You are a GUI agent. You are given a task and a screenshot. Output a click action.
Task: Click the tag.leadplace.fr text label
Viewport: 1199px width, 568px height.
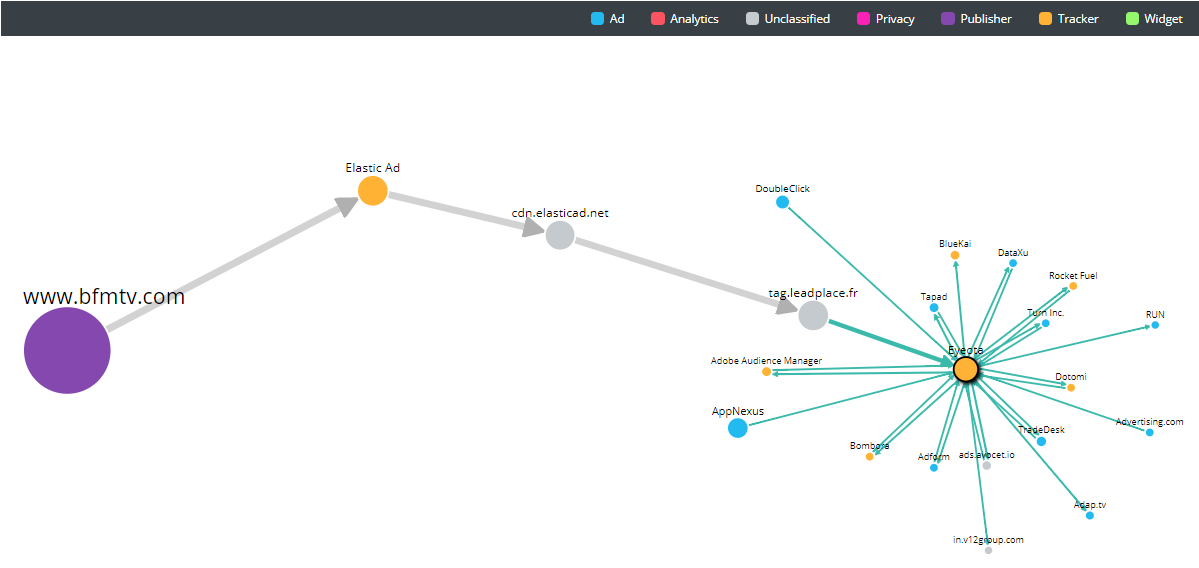coord(814,294)
